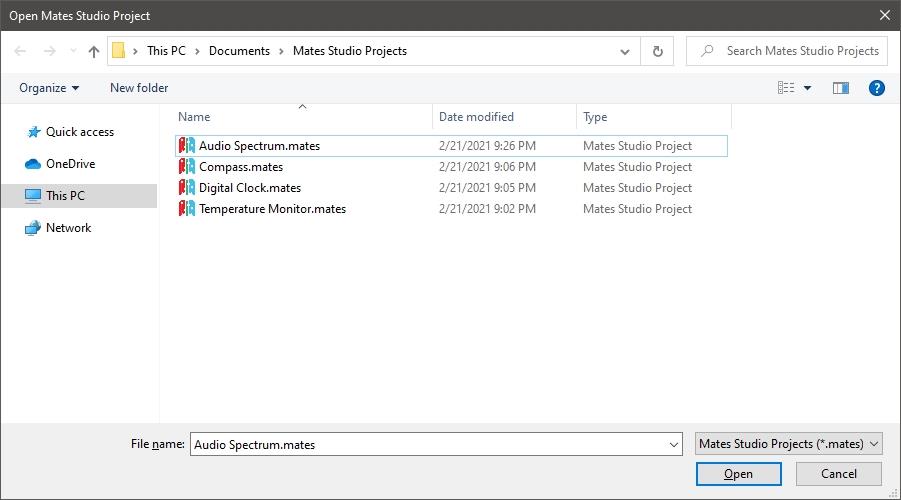Show the preview pane
Viewport: 901px width, 500px height.
click(841, 88)
